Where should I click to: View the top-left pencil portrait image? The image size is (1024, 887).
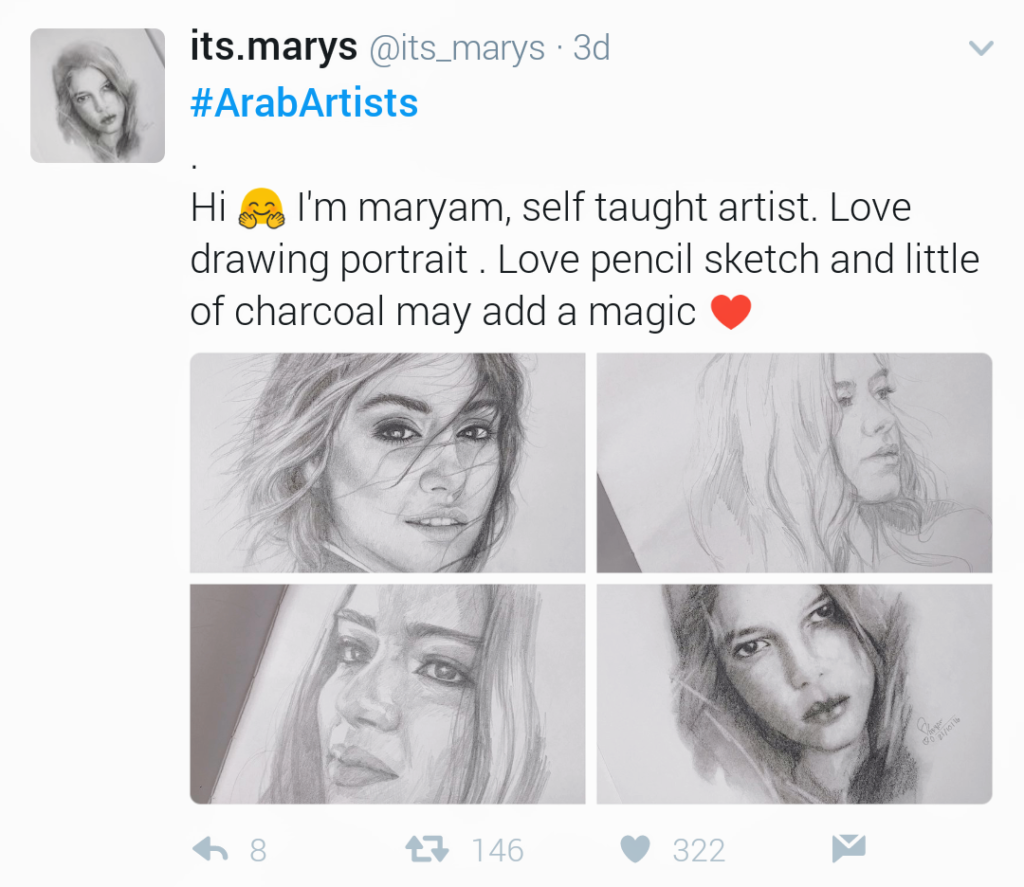387,462
